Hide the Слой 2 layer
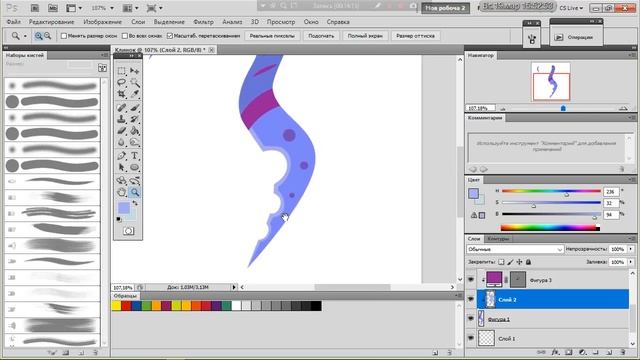Screen dimensions: 640x360 pos(471,300)
